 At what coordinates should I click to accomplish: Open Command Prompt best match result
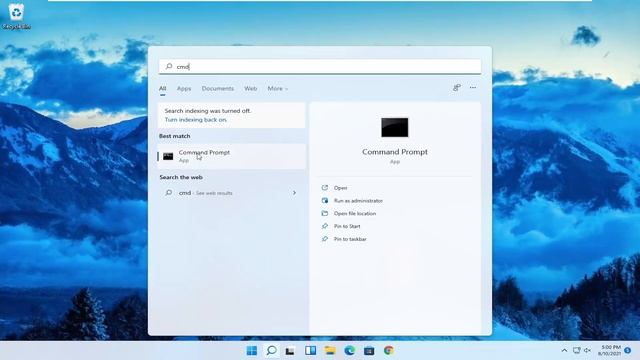[232, 156]
